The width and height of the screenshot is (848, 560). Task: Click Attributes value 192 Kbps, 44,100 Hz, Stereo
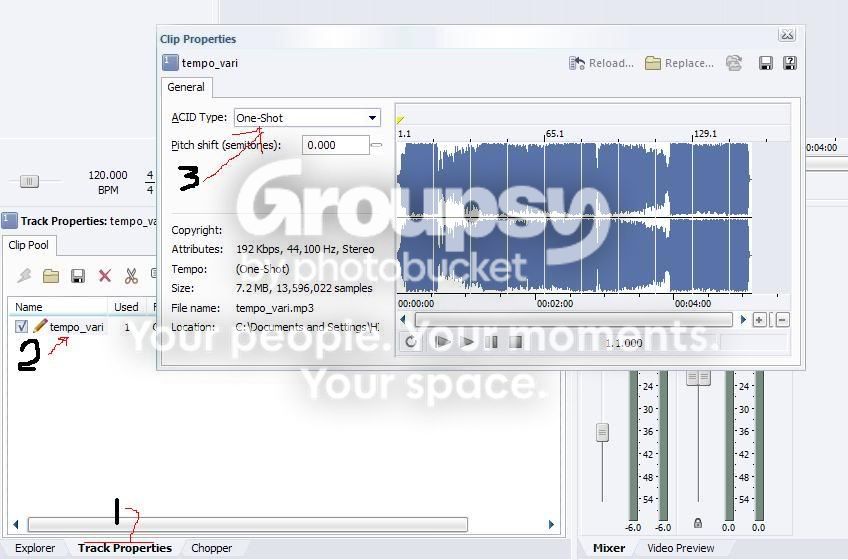click(x=305, y=249)
